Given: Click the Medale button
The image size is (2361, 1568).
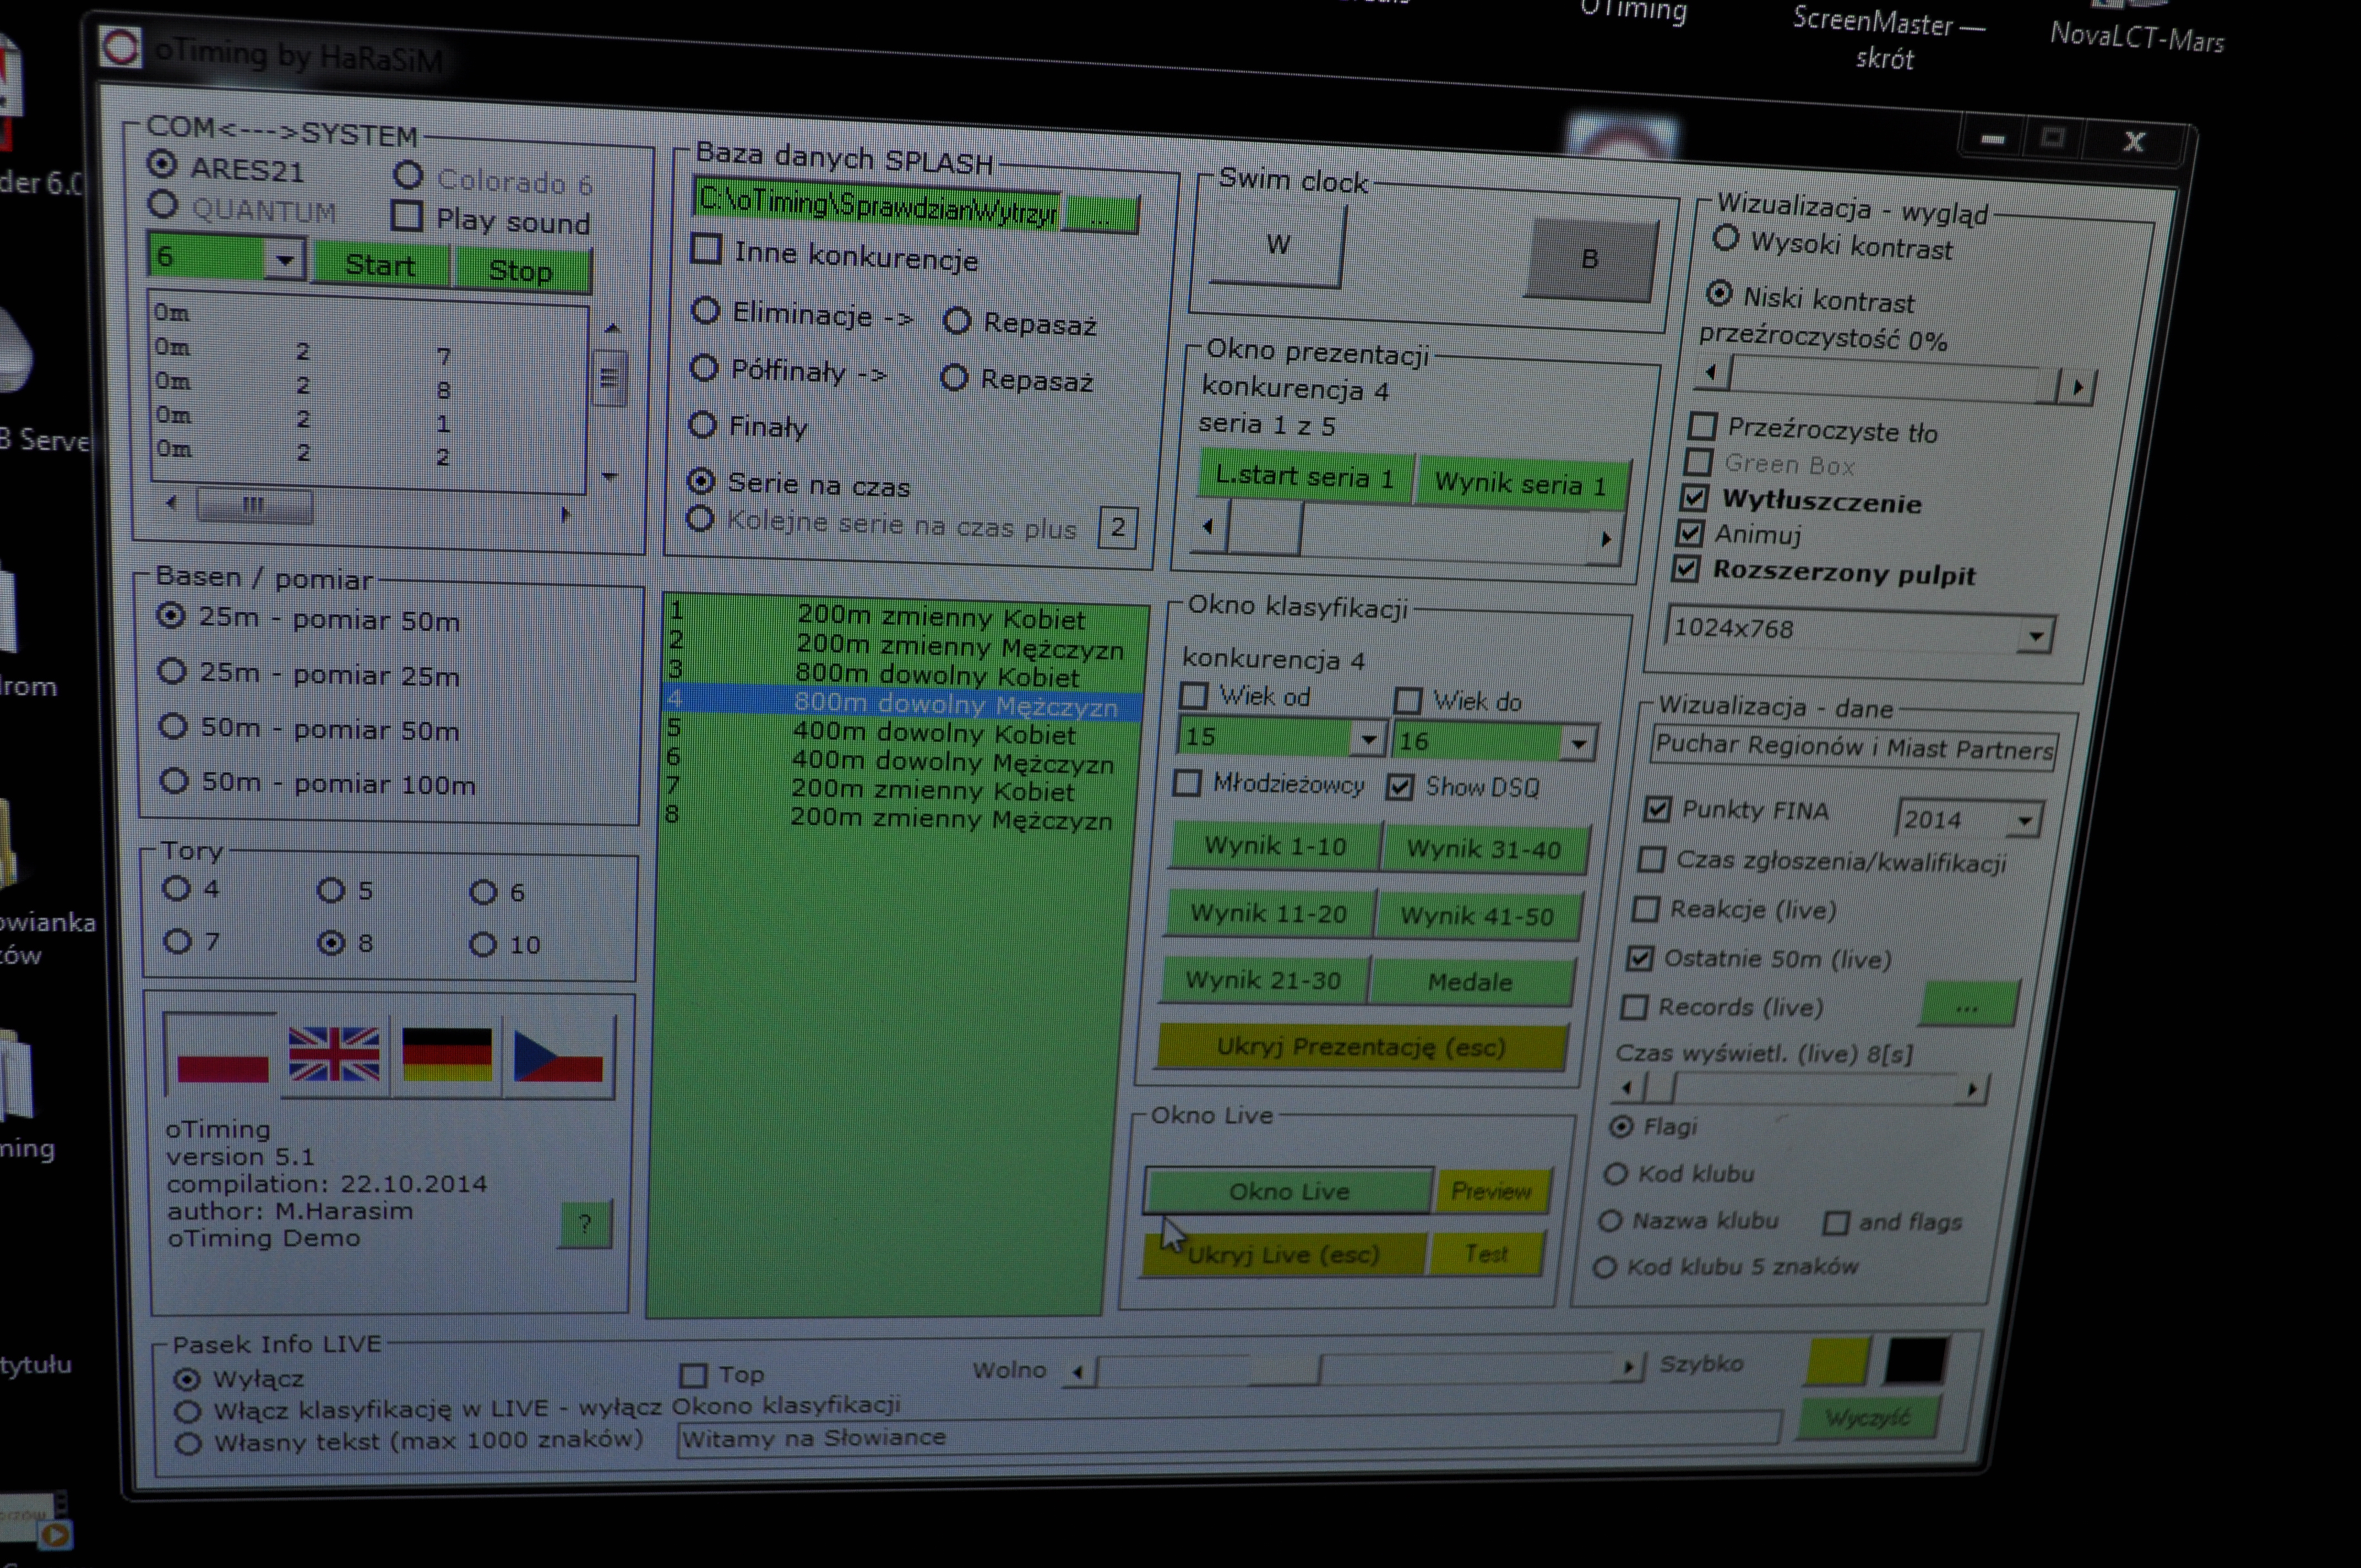Looking at the screenshot, I should (x=1470, y=982).
